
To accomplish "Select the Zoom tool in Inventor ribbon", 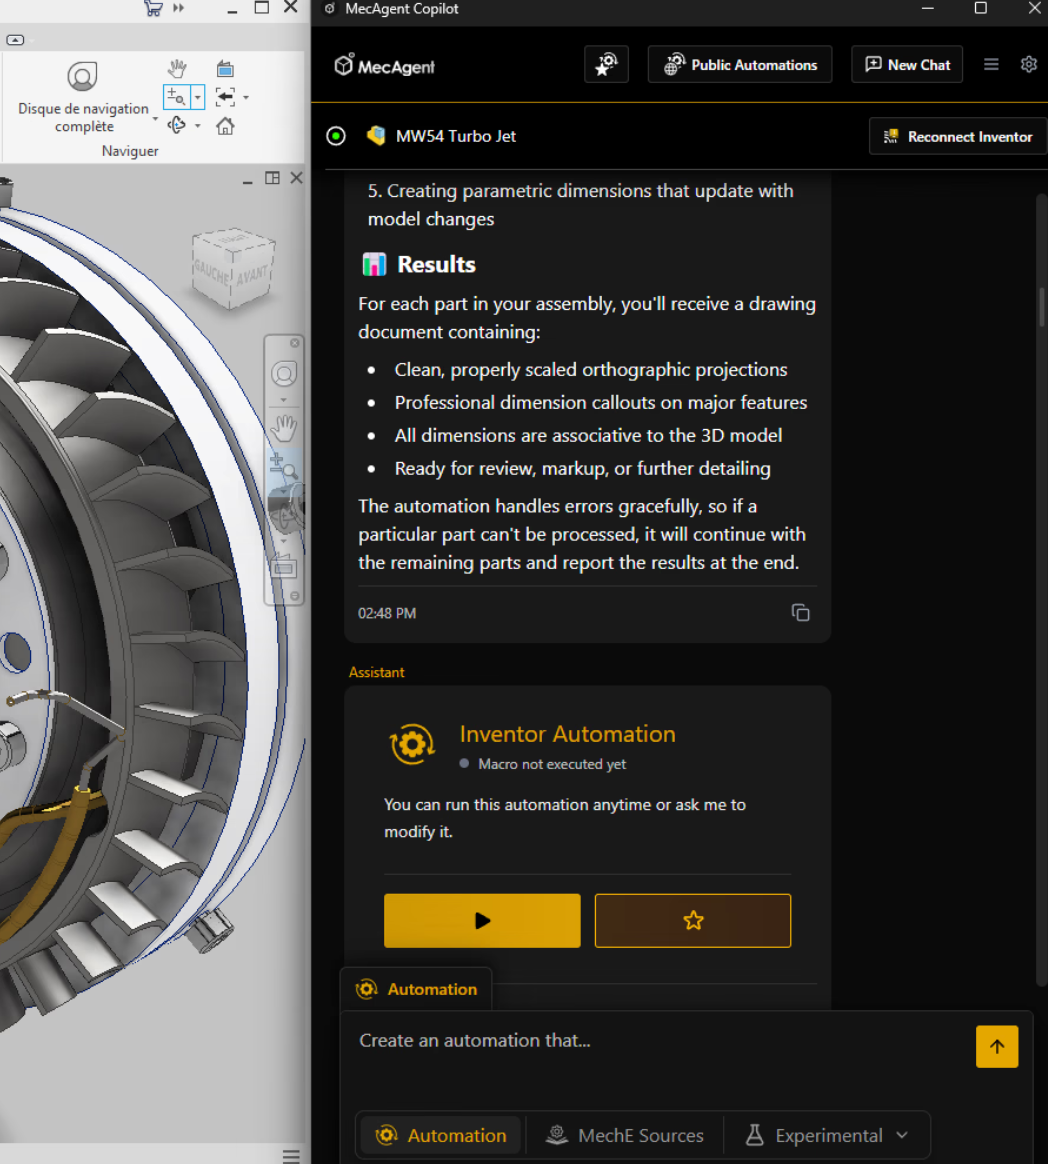I will coord(177,97).
